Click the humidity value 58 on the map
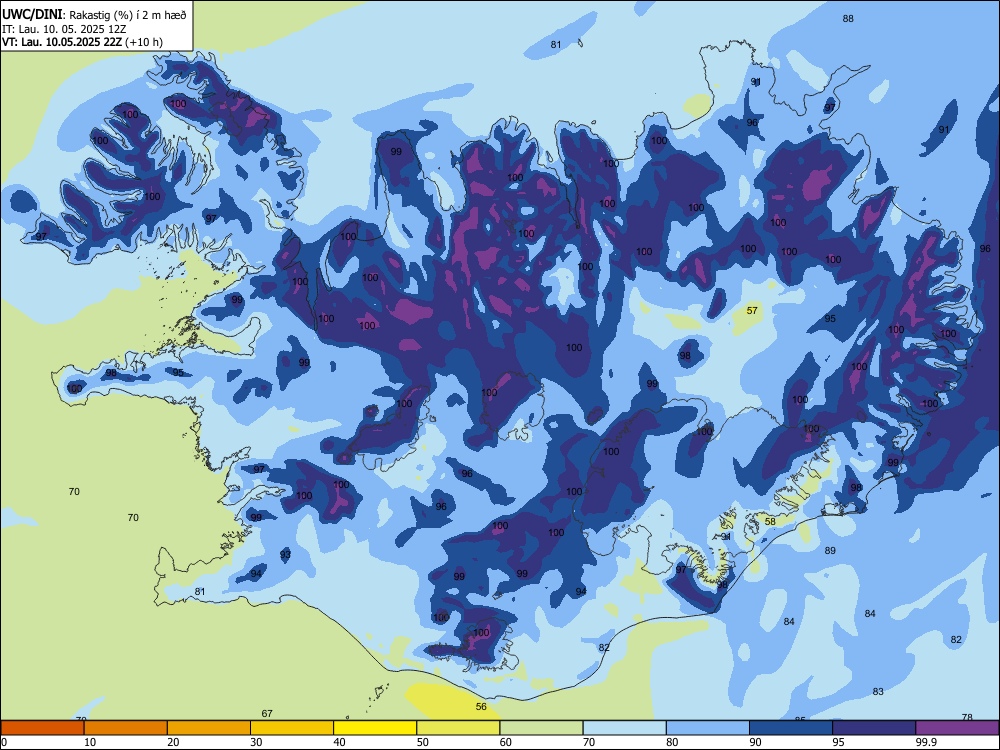Image resolution: width=1000 pixels, height=750 pixels. click(770, 522)
